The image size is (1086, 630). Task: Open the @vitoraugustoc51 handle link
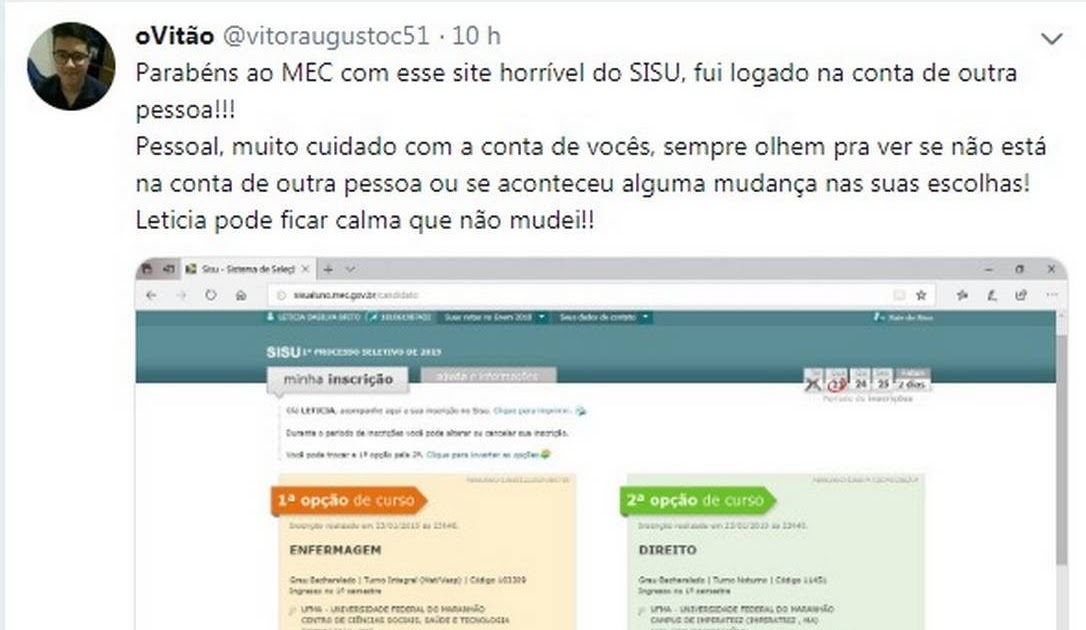[326, 35]
